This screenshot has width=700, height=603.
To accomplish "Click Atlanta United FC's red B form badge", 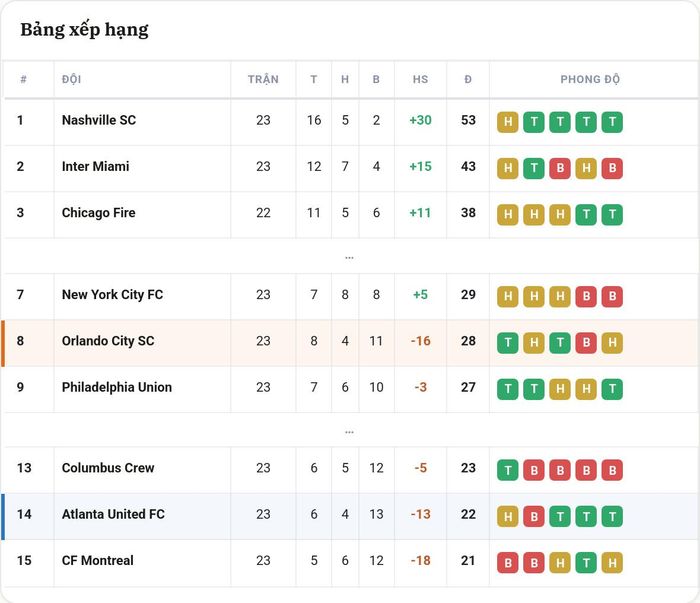I will [534, 516].
